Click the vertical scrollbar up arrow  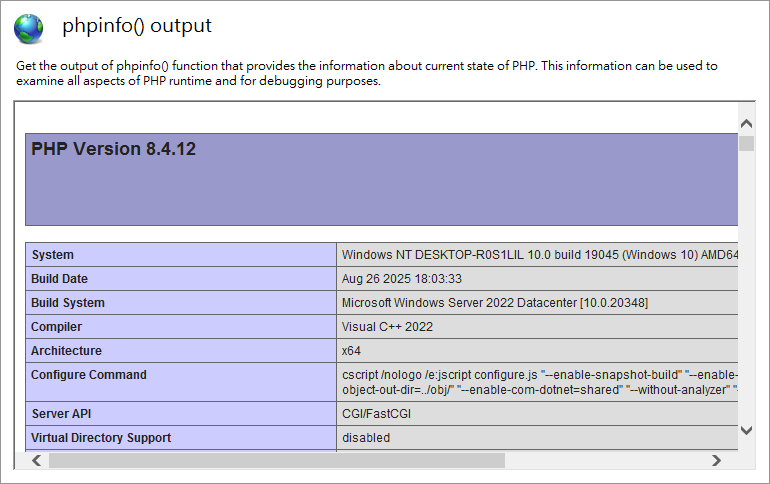tap(746, 123)
